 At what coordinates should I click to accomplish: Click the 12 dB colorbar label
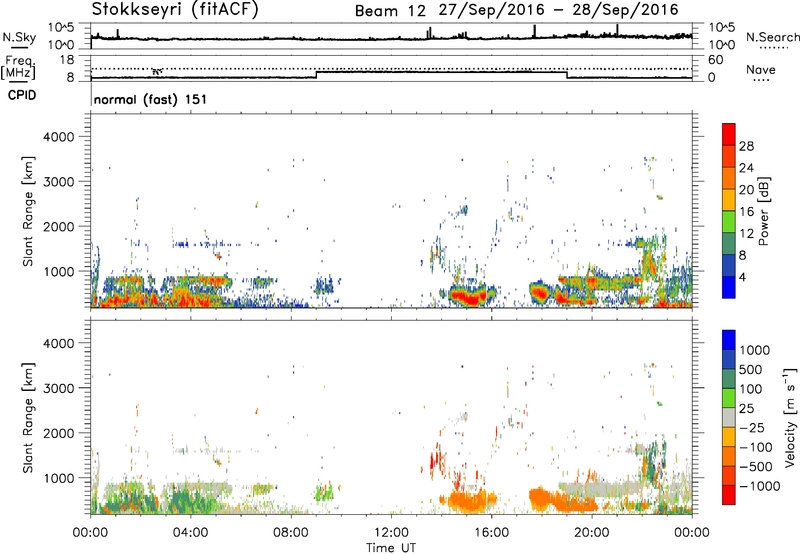click(x=746, y=234)
